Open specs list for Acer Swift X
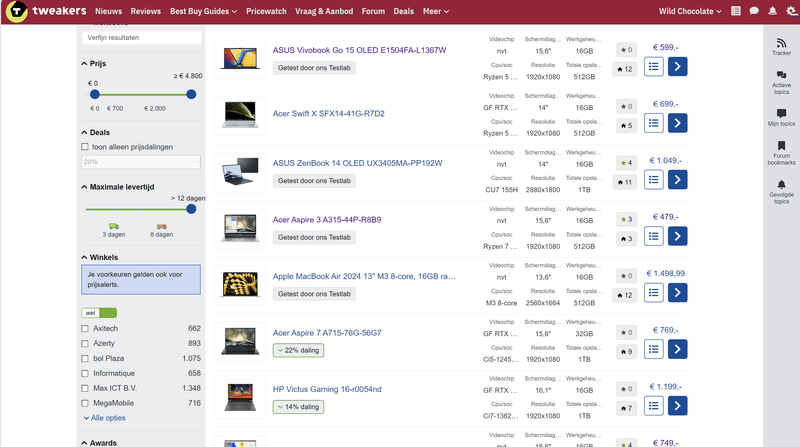The height and width of the screenshot is (447, 800). 654,123
